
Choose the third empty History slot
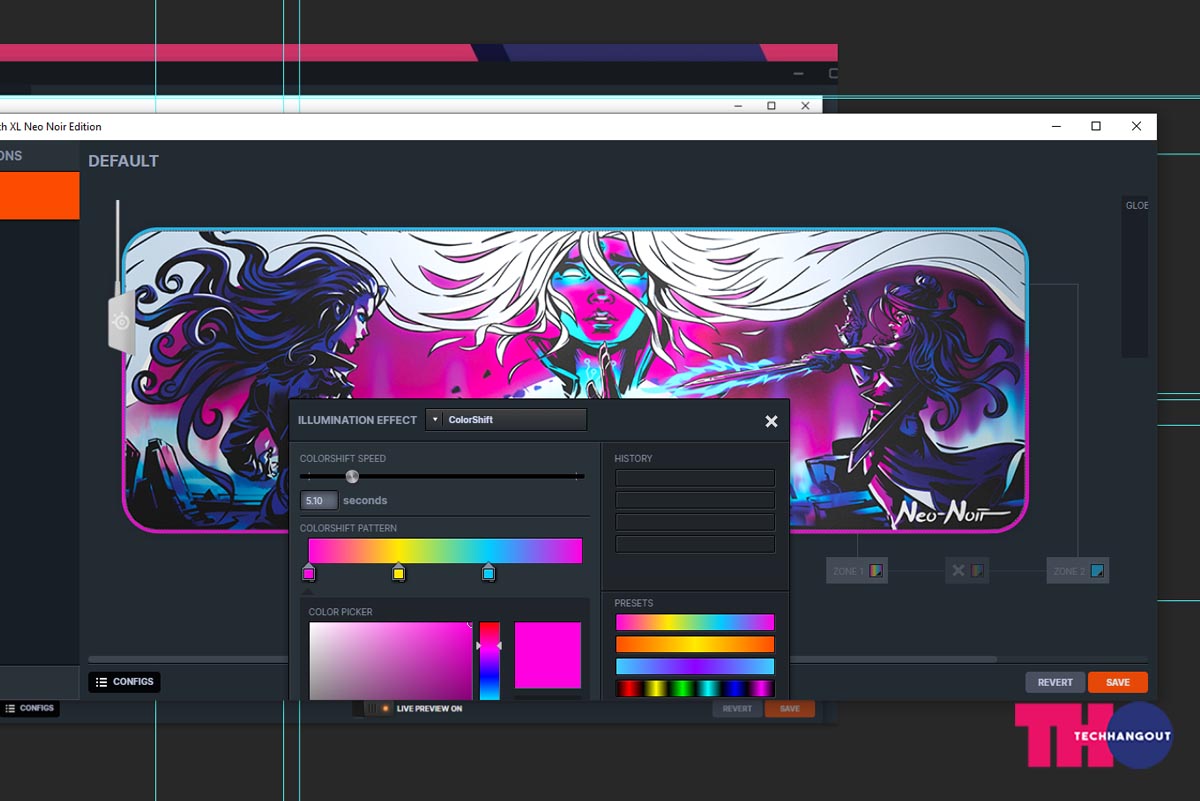click(x=695, y=522)
